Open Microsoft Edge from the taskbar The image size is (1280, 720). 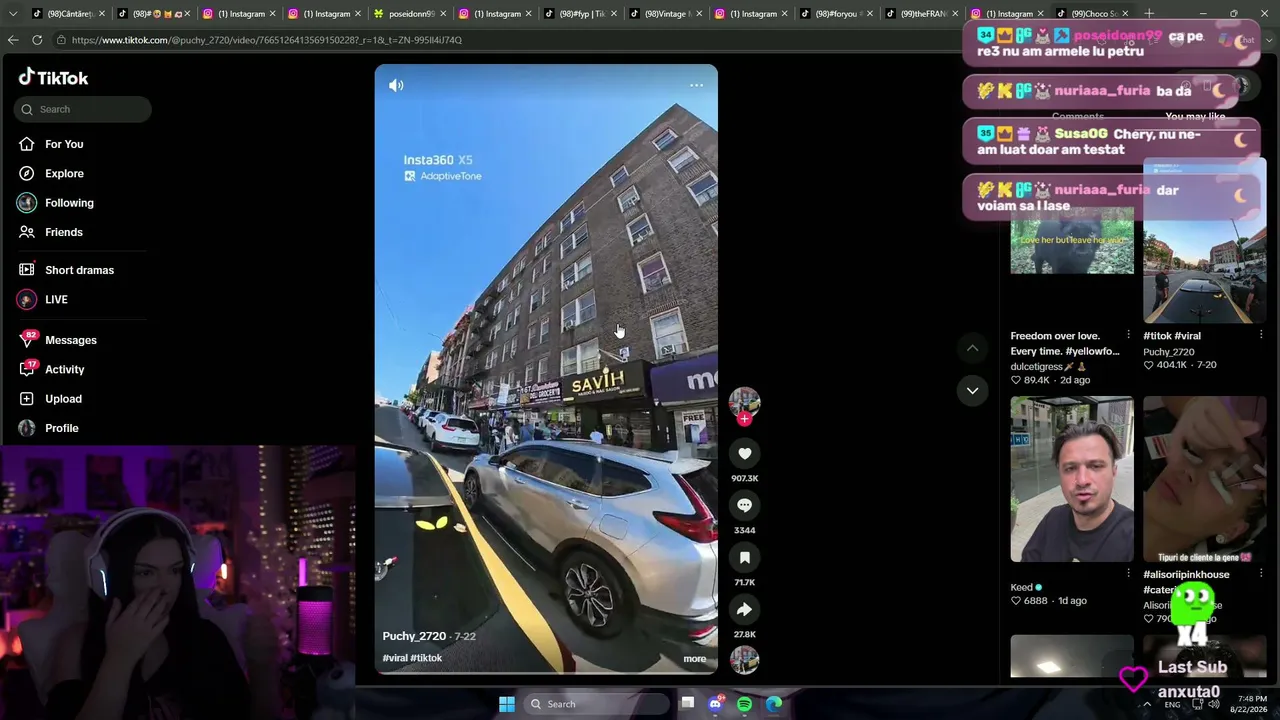coord(774,704)
